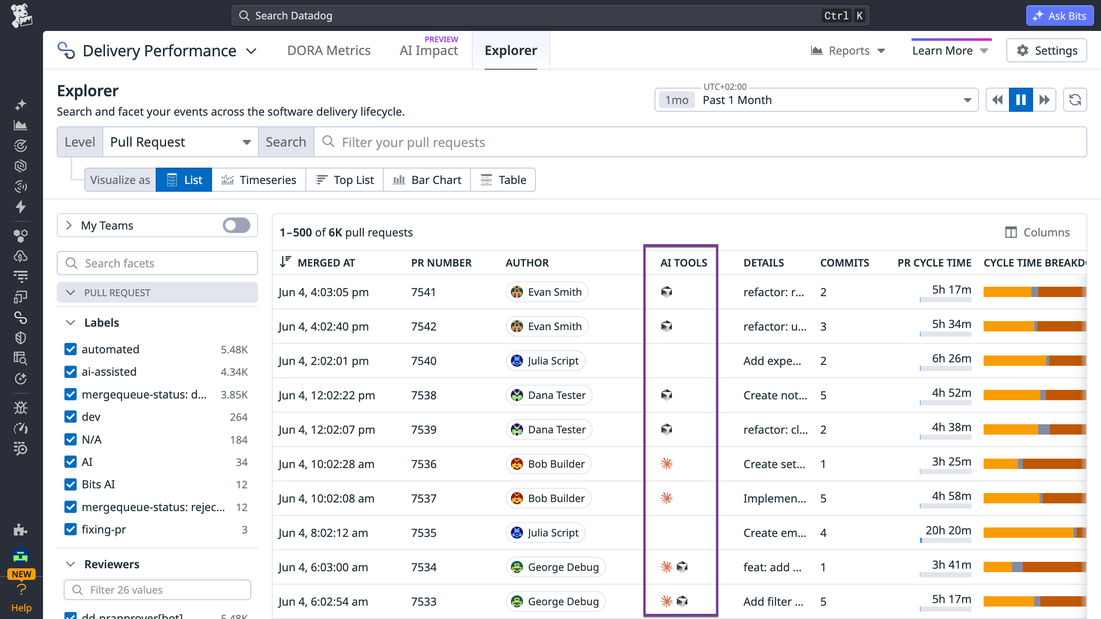
Task: Uncheck the mergequeue-status: d... label
Action: point(70,394)
